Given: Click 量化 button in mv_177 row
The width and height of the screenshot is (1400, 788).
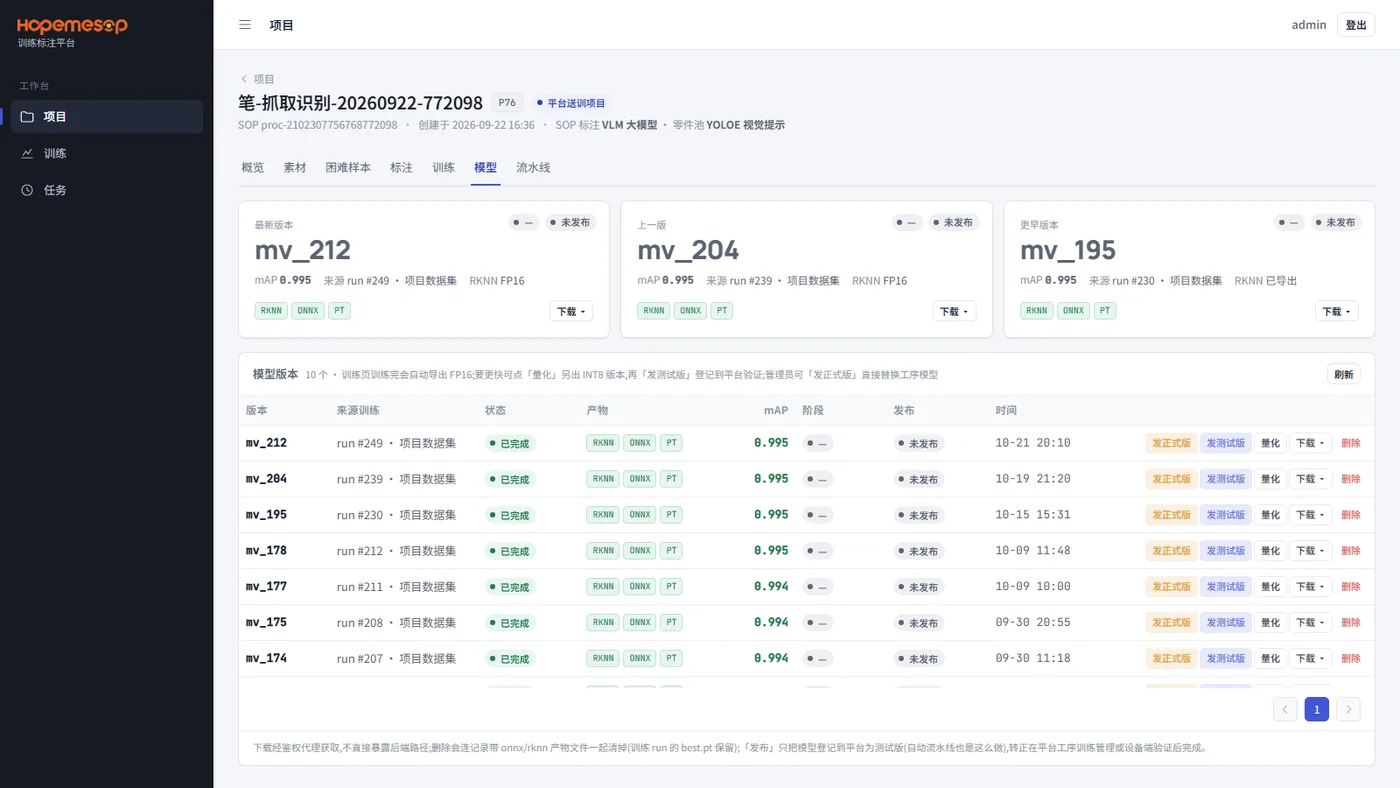Looking at the screenshot, I should [1270, 587].
